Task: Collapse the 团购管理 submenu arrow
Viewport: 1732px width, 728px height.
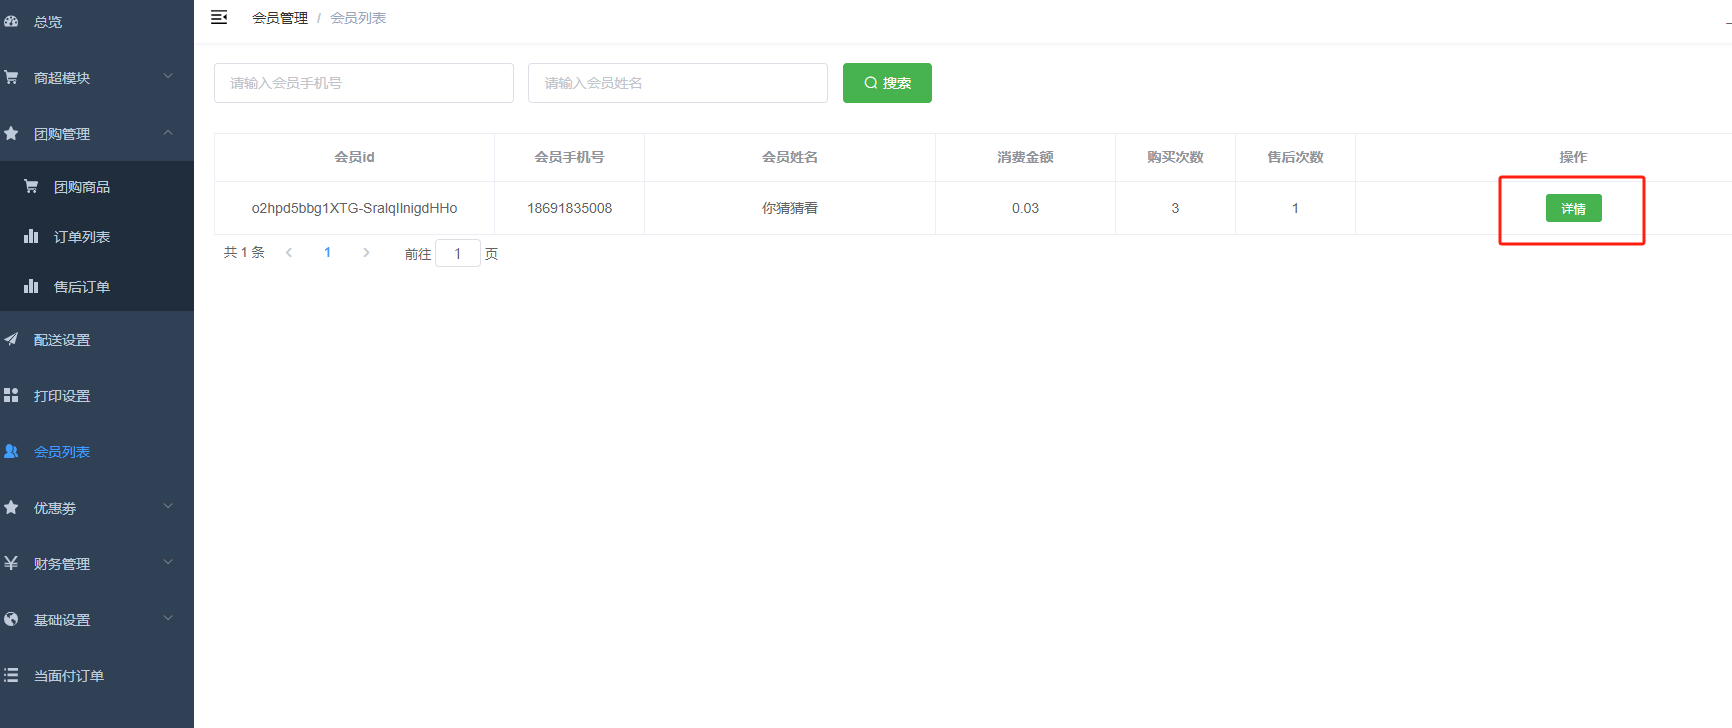Action: tap(168, 133)
